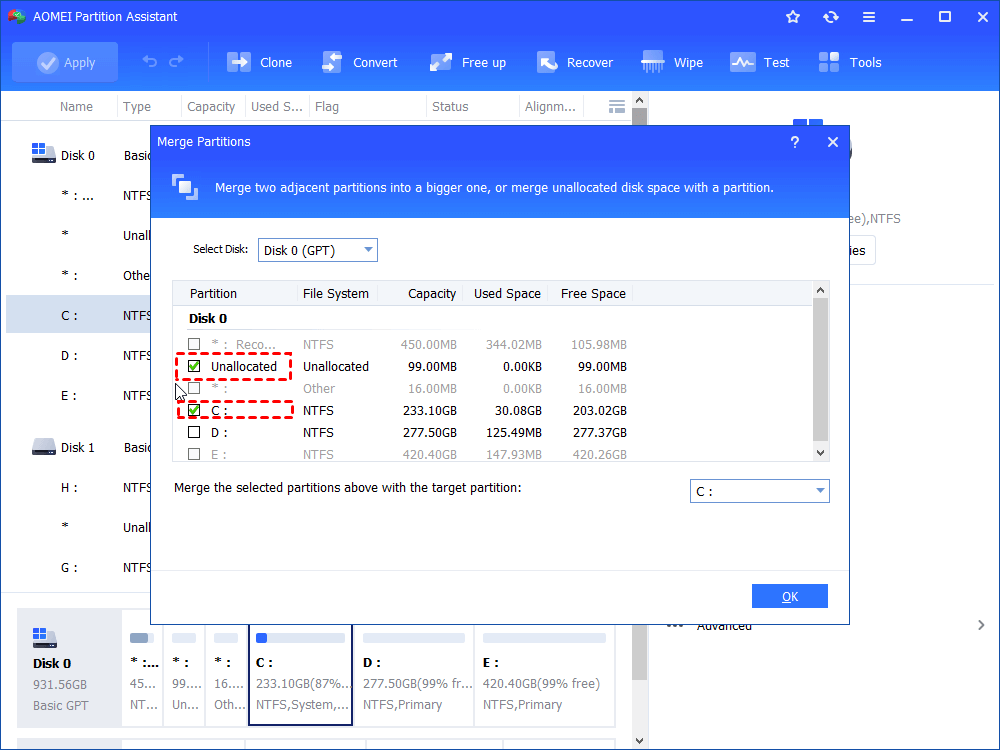The width and height of the screenshot is (1000, 750).
Task: Click the File System column header
Action: [x=336, y=293]
